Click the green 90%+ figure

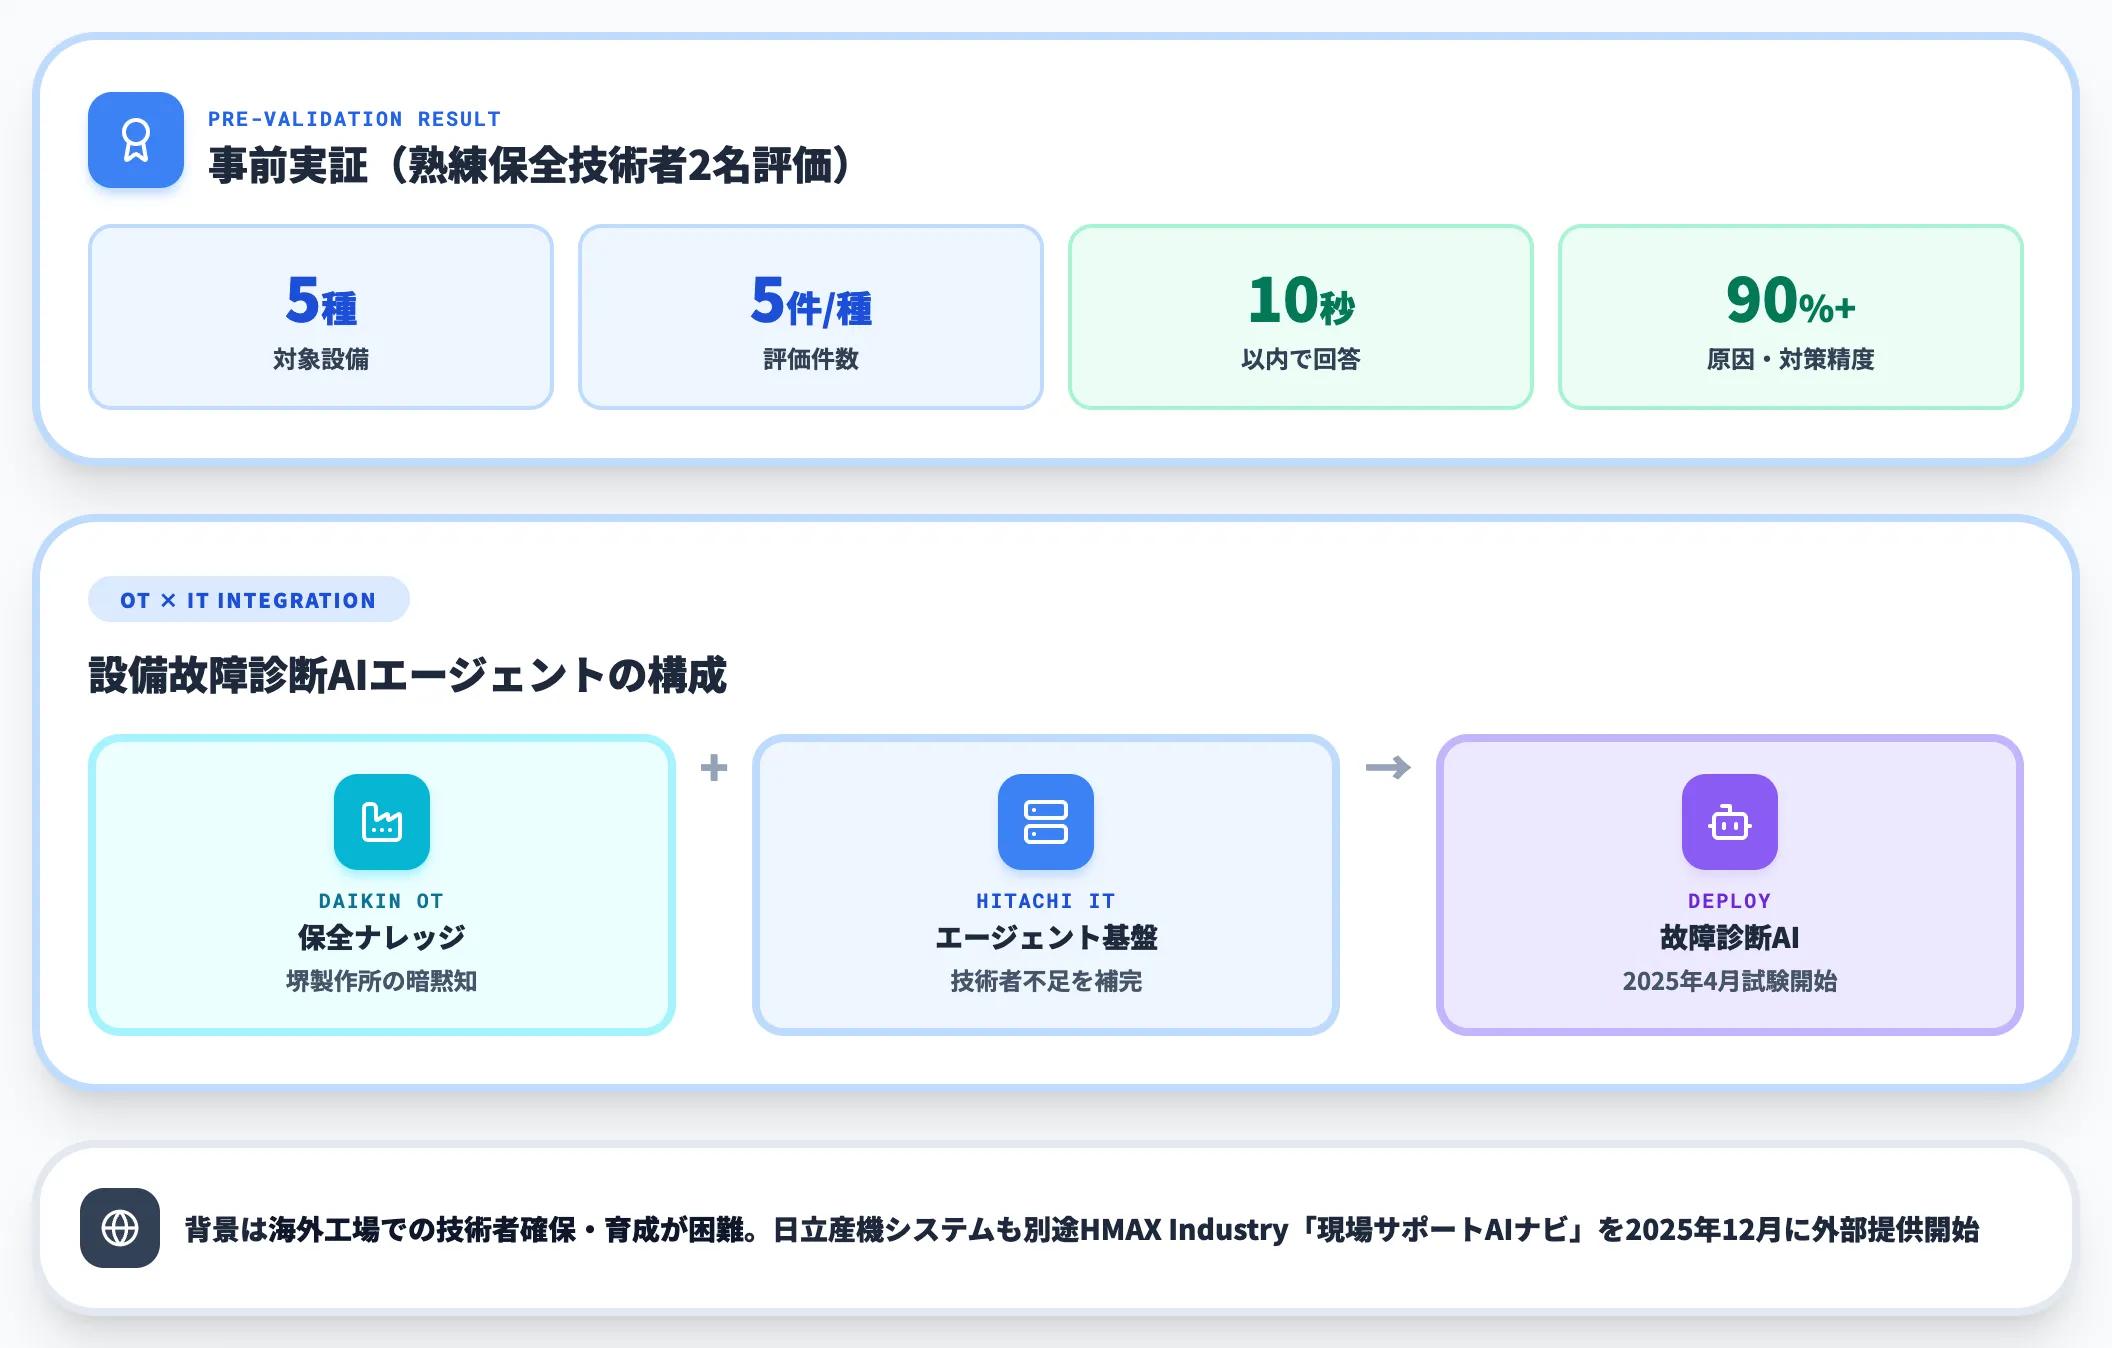pos(1791,300)
